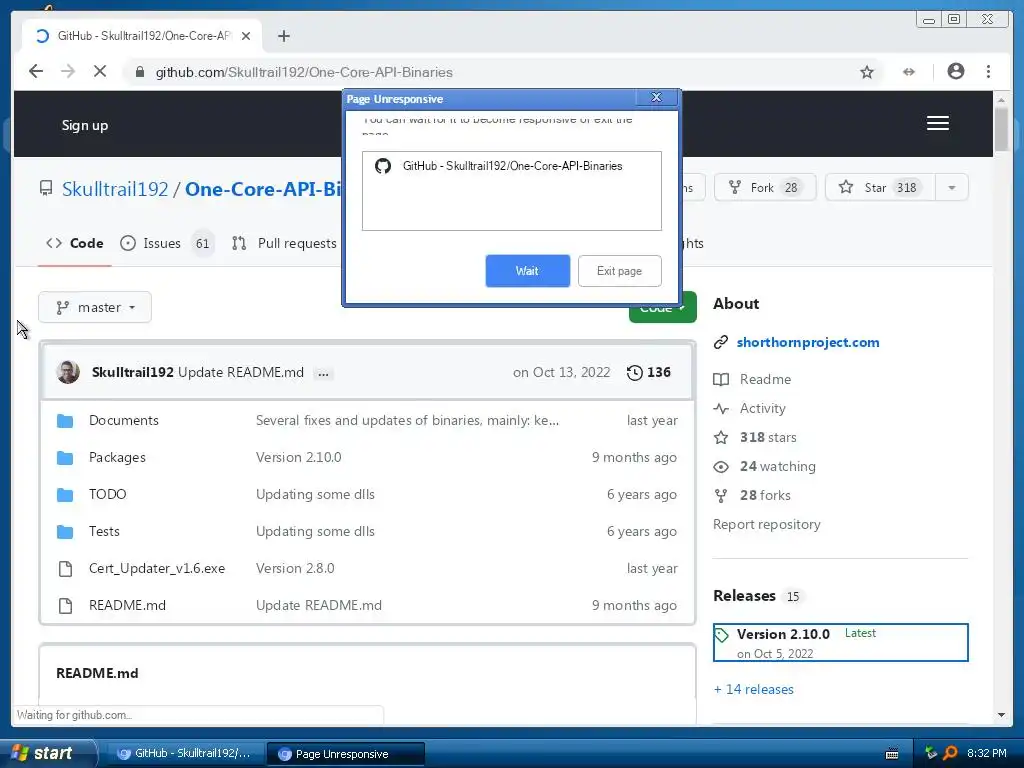Click the repository icon beside Skulltrail192
The image size is (1024, 768).
46,189
